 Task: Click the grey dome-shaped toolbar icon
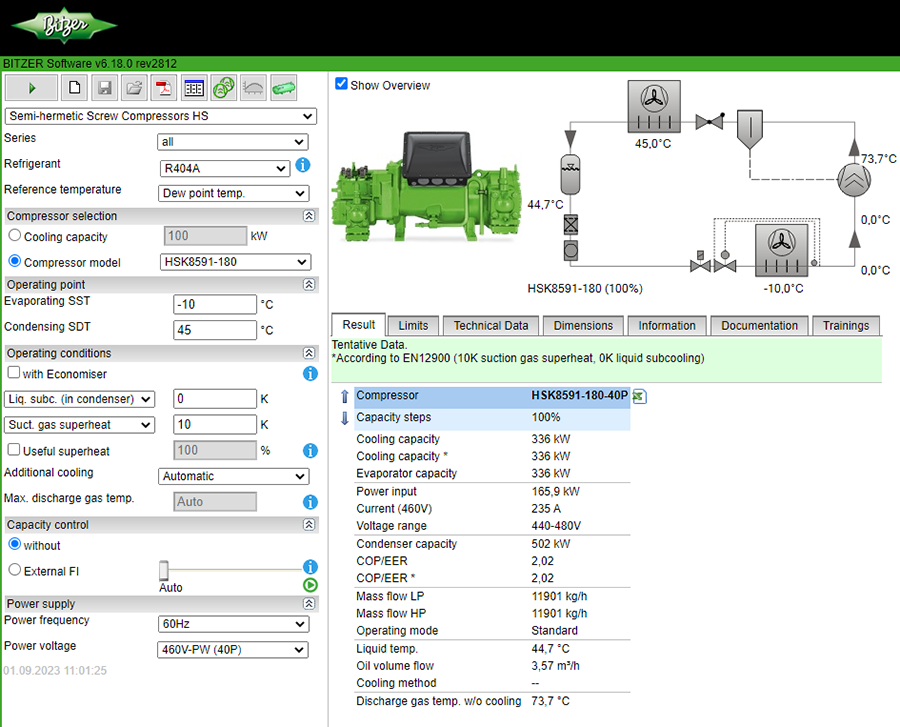coord(253,88)
